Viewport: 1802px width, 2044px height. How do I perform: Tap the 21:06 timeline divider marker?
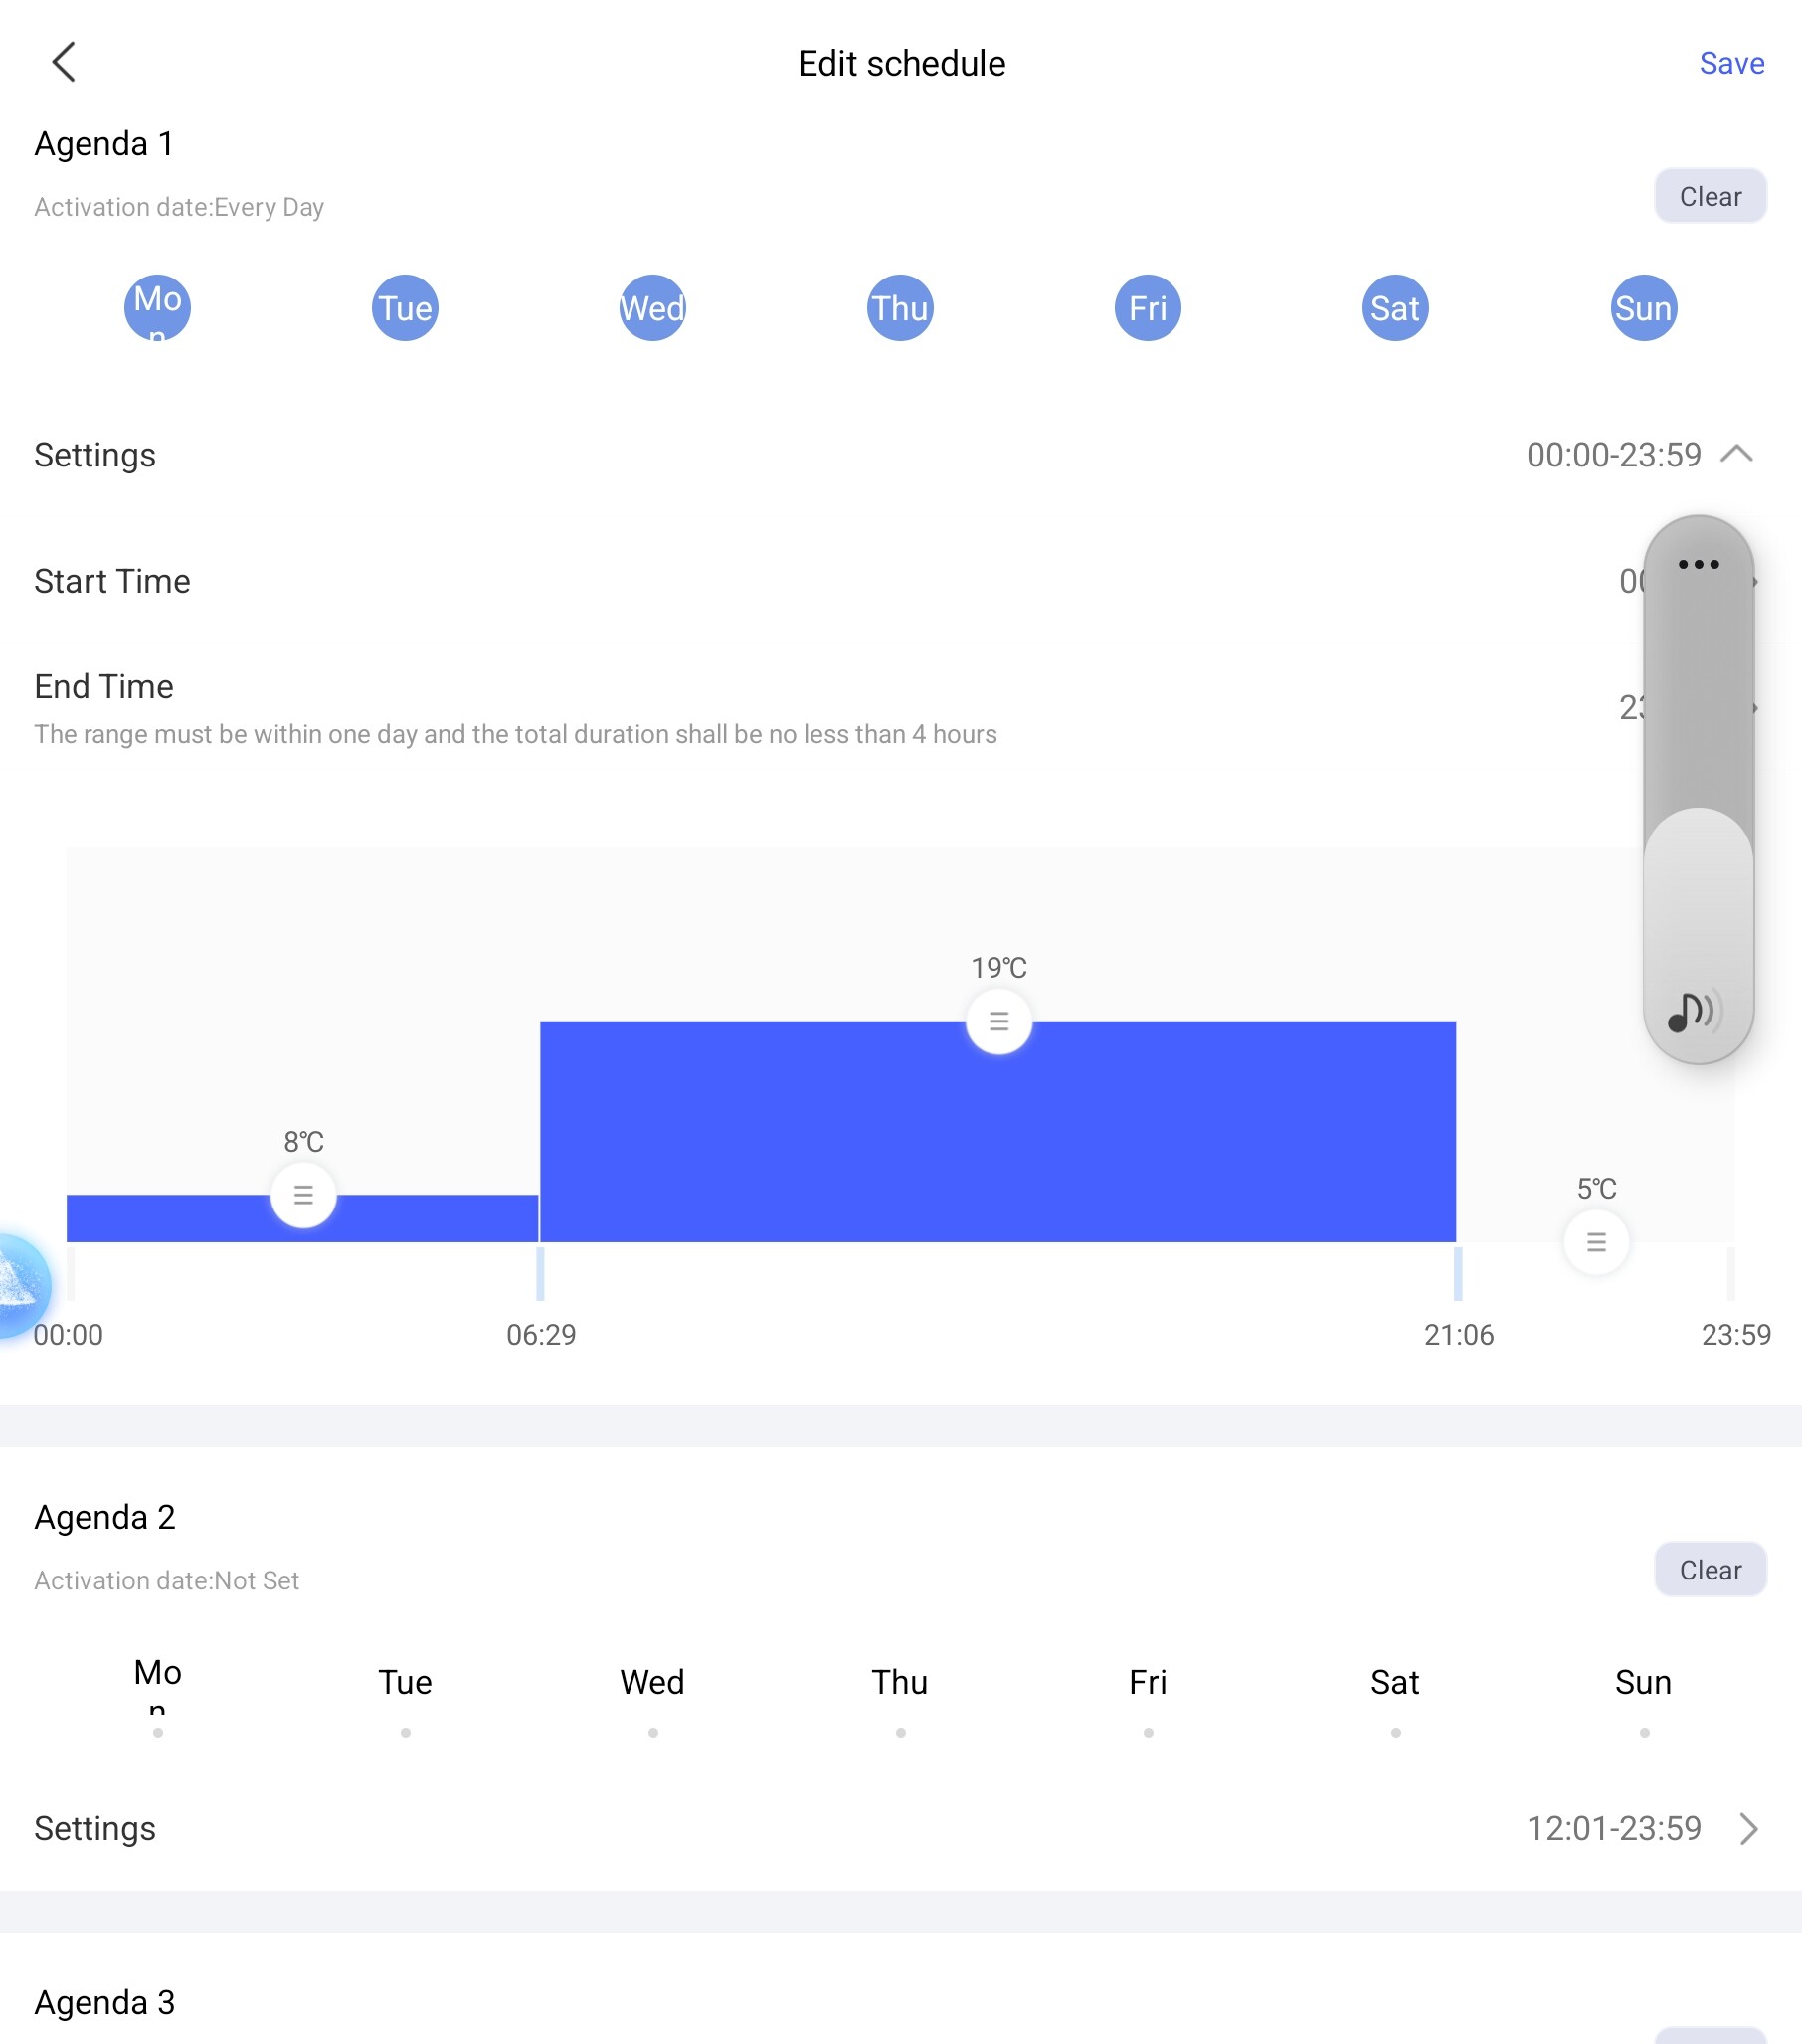[1457, 1273]
